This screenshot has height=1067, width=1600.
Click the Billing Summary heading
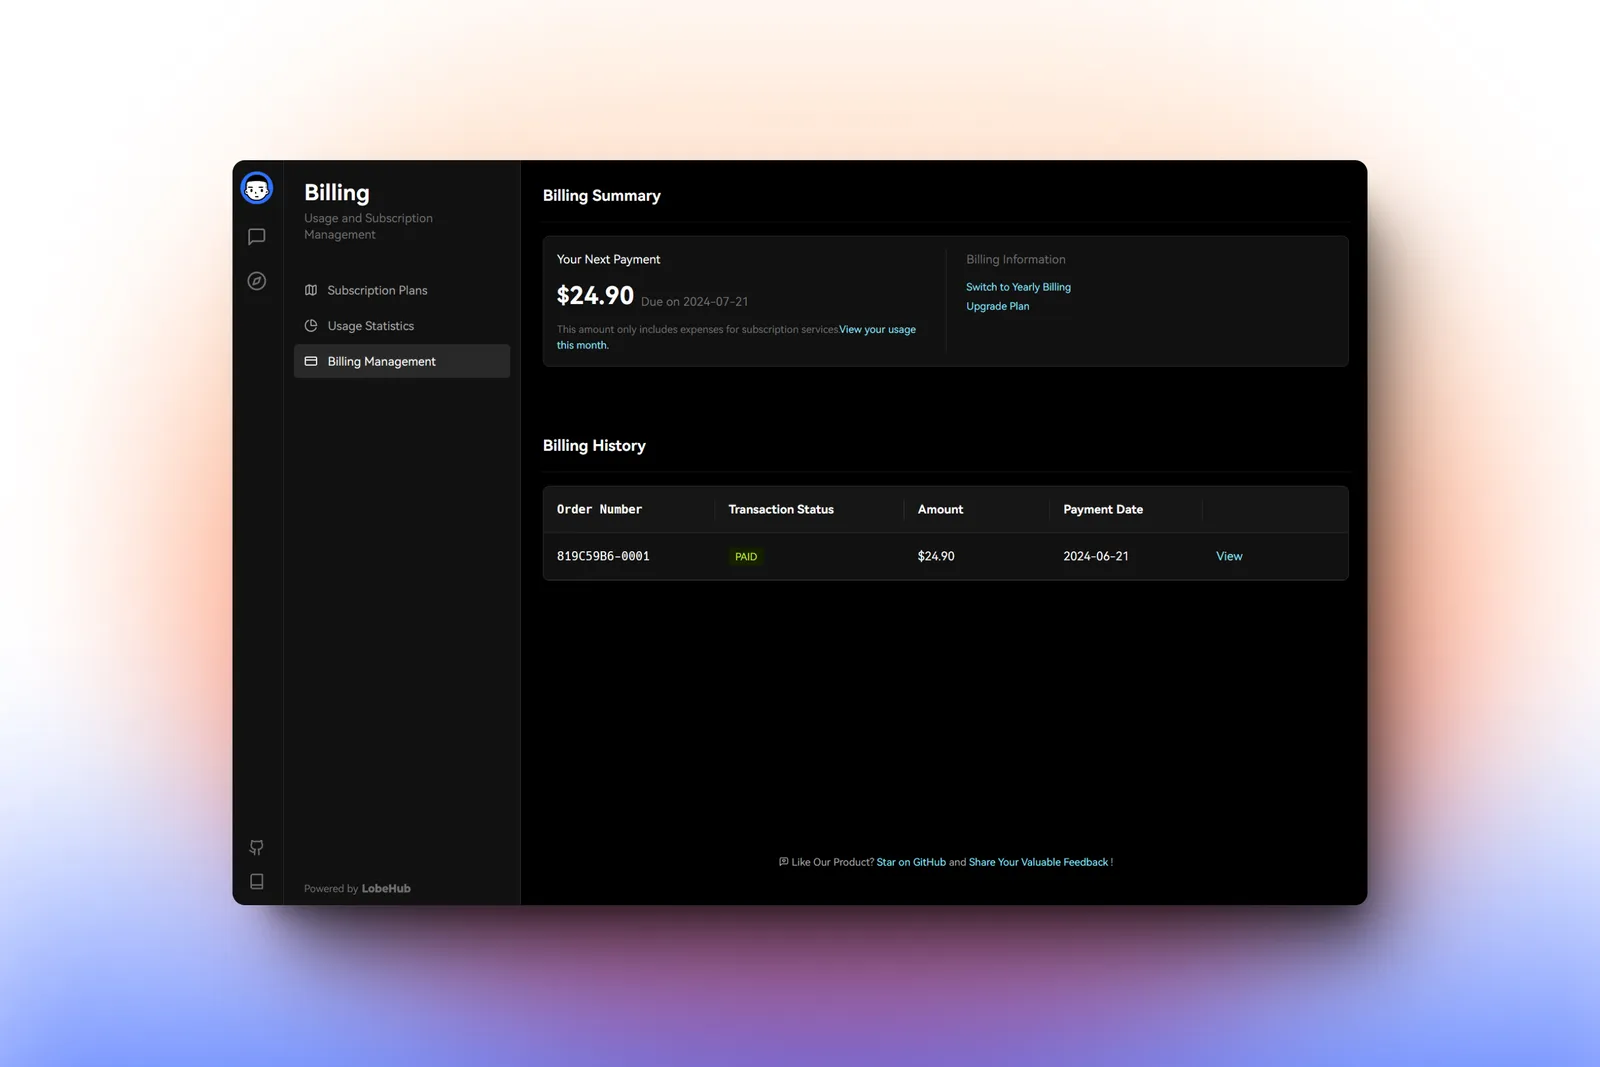pos(602,196)
